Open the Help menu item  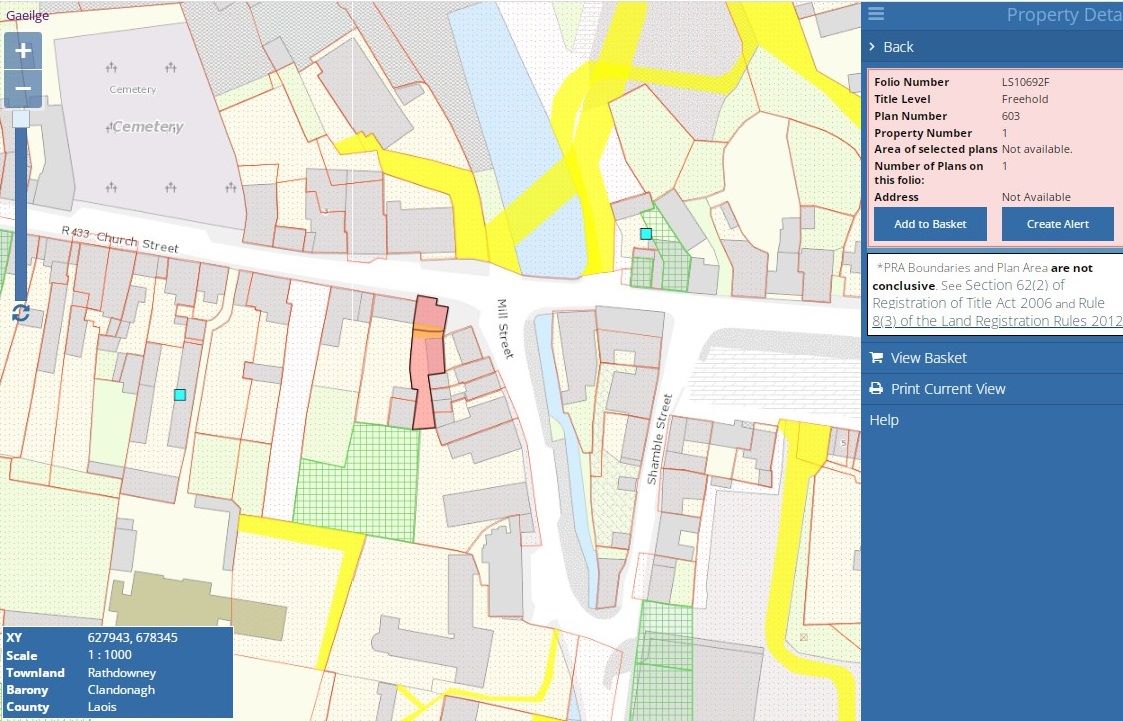884,420
